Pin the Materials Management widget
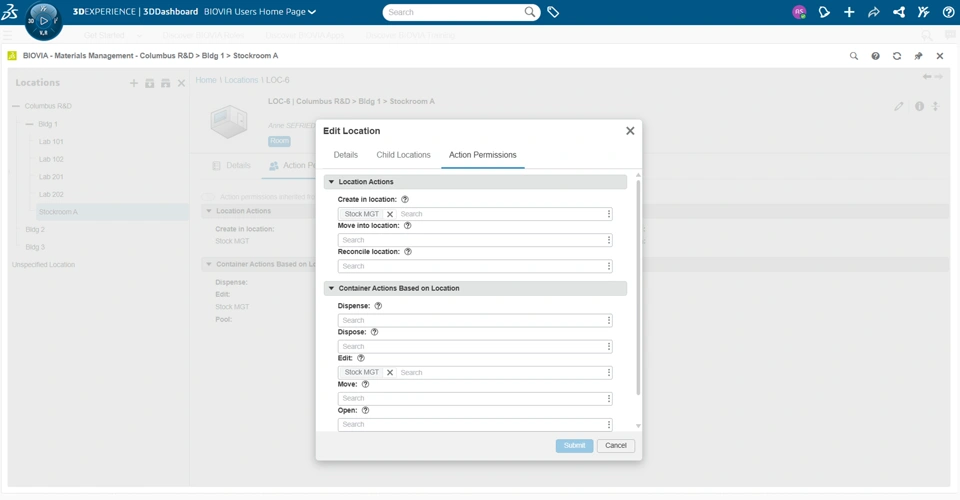The image size is (960, 500). (918, 56)
